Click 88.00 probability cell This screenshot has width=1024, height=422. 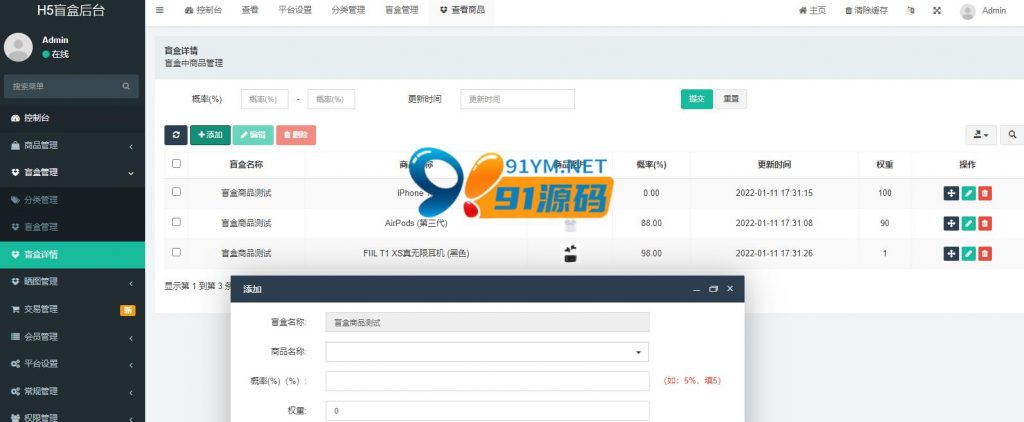(x=651, y=223)
